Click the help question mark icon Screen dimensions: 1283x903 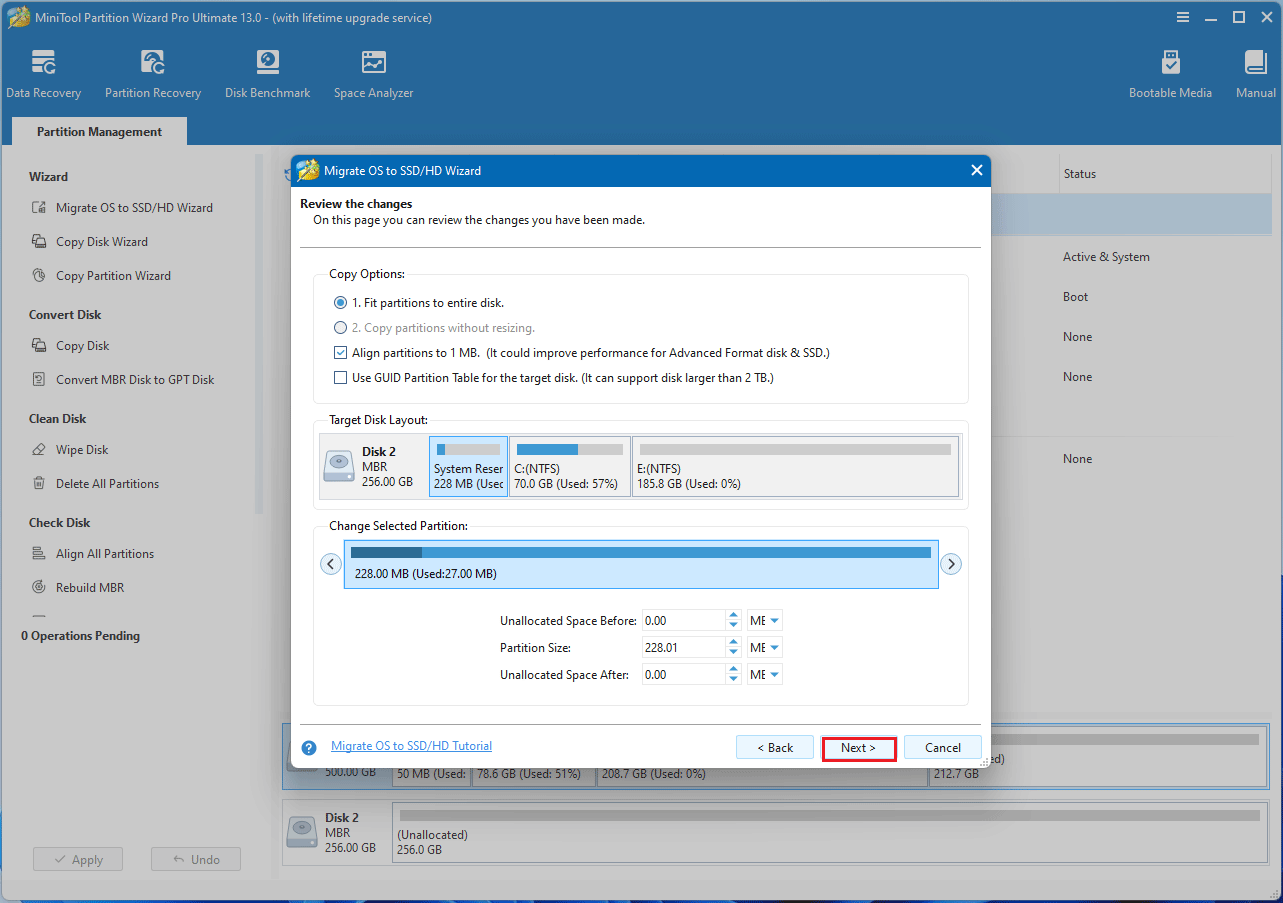pyautogui.click(x=306, y=746)
